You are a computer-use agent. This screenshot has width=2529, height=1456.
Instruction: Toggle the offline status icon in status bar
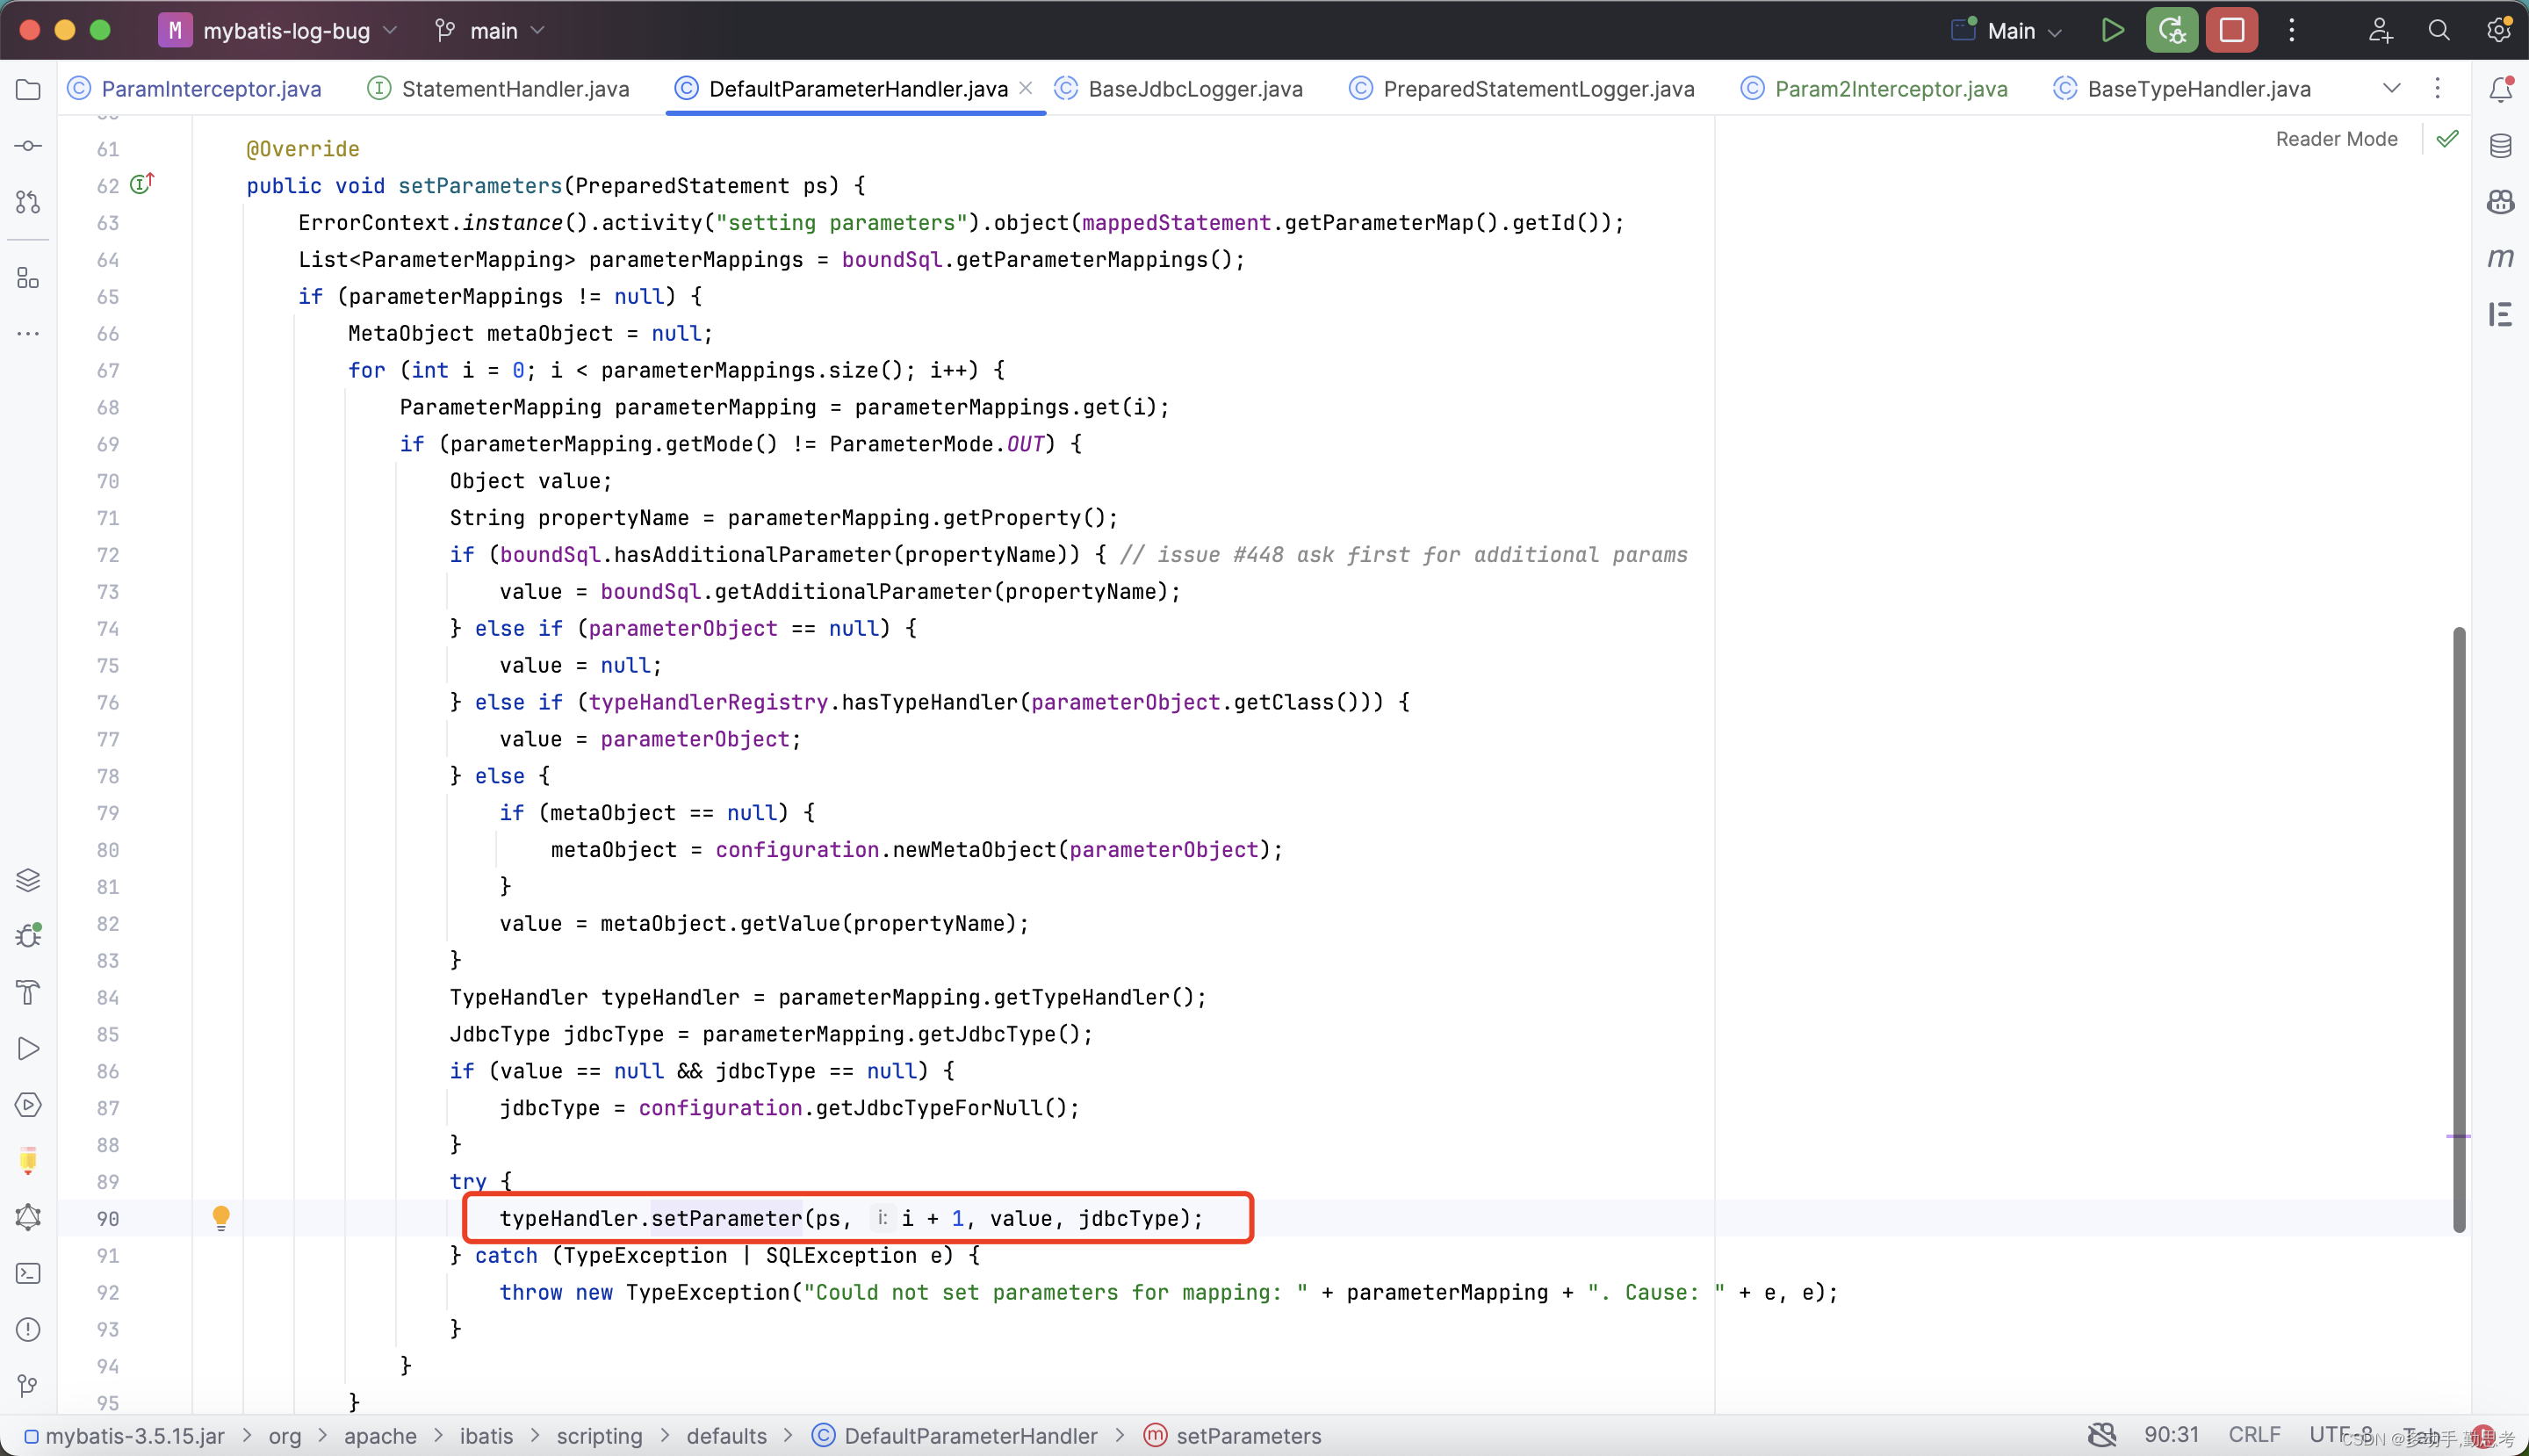[2102, 1435]
